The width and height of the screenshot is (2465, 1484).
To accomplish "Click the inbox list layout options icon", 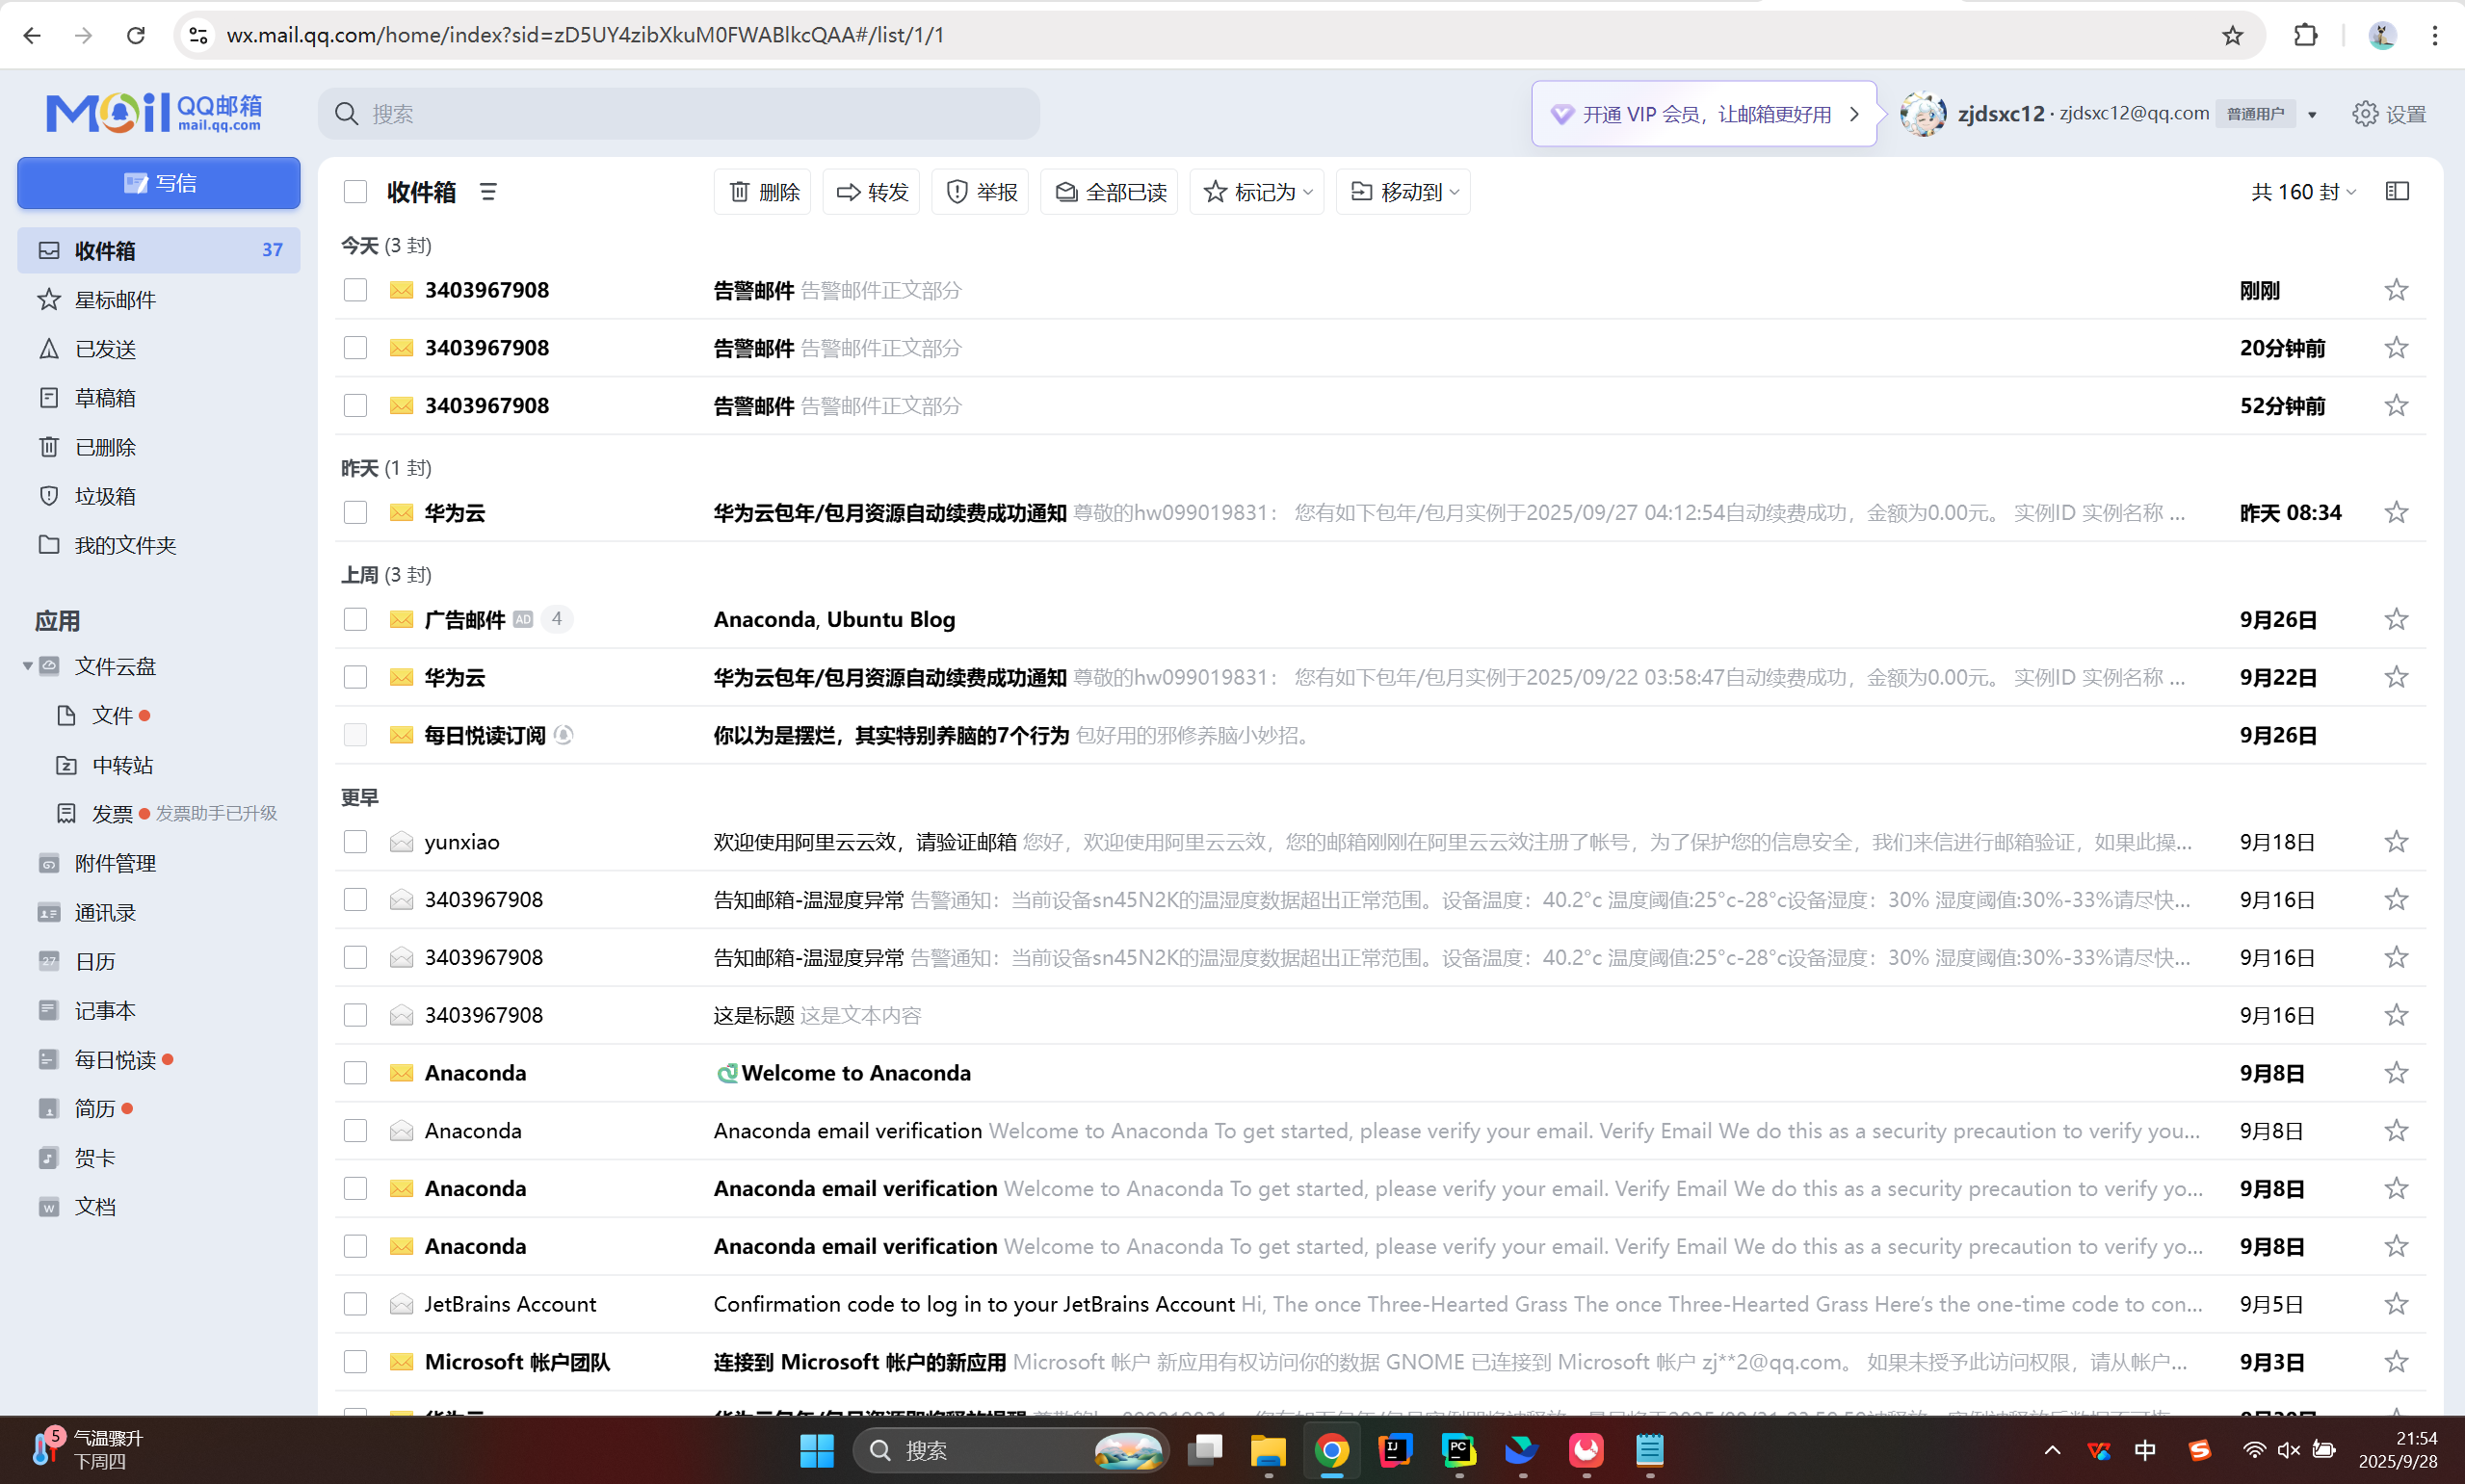I will pyautogui.click(x=488, y=192).
